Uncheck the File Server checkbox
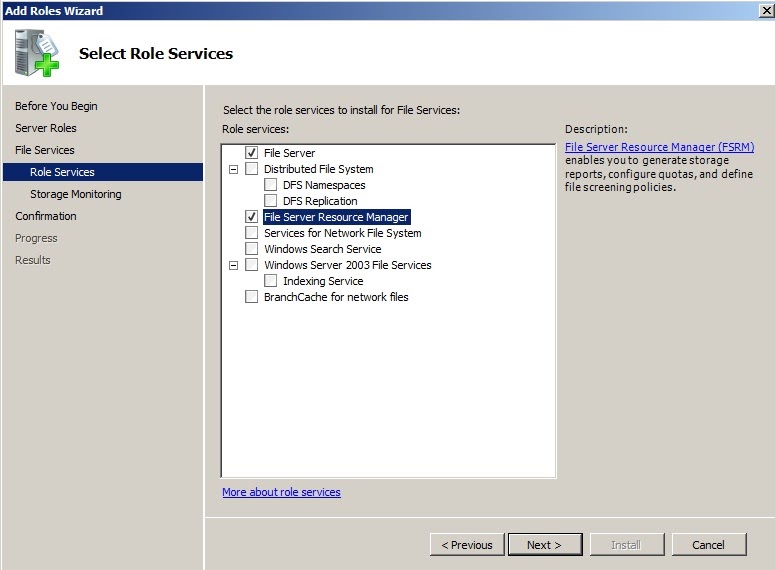This screenshot has height=570, width=775. 252,153
